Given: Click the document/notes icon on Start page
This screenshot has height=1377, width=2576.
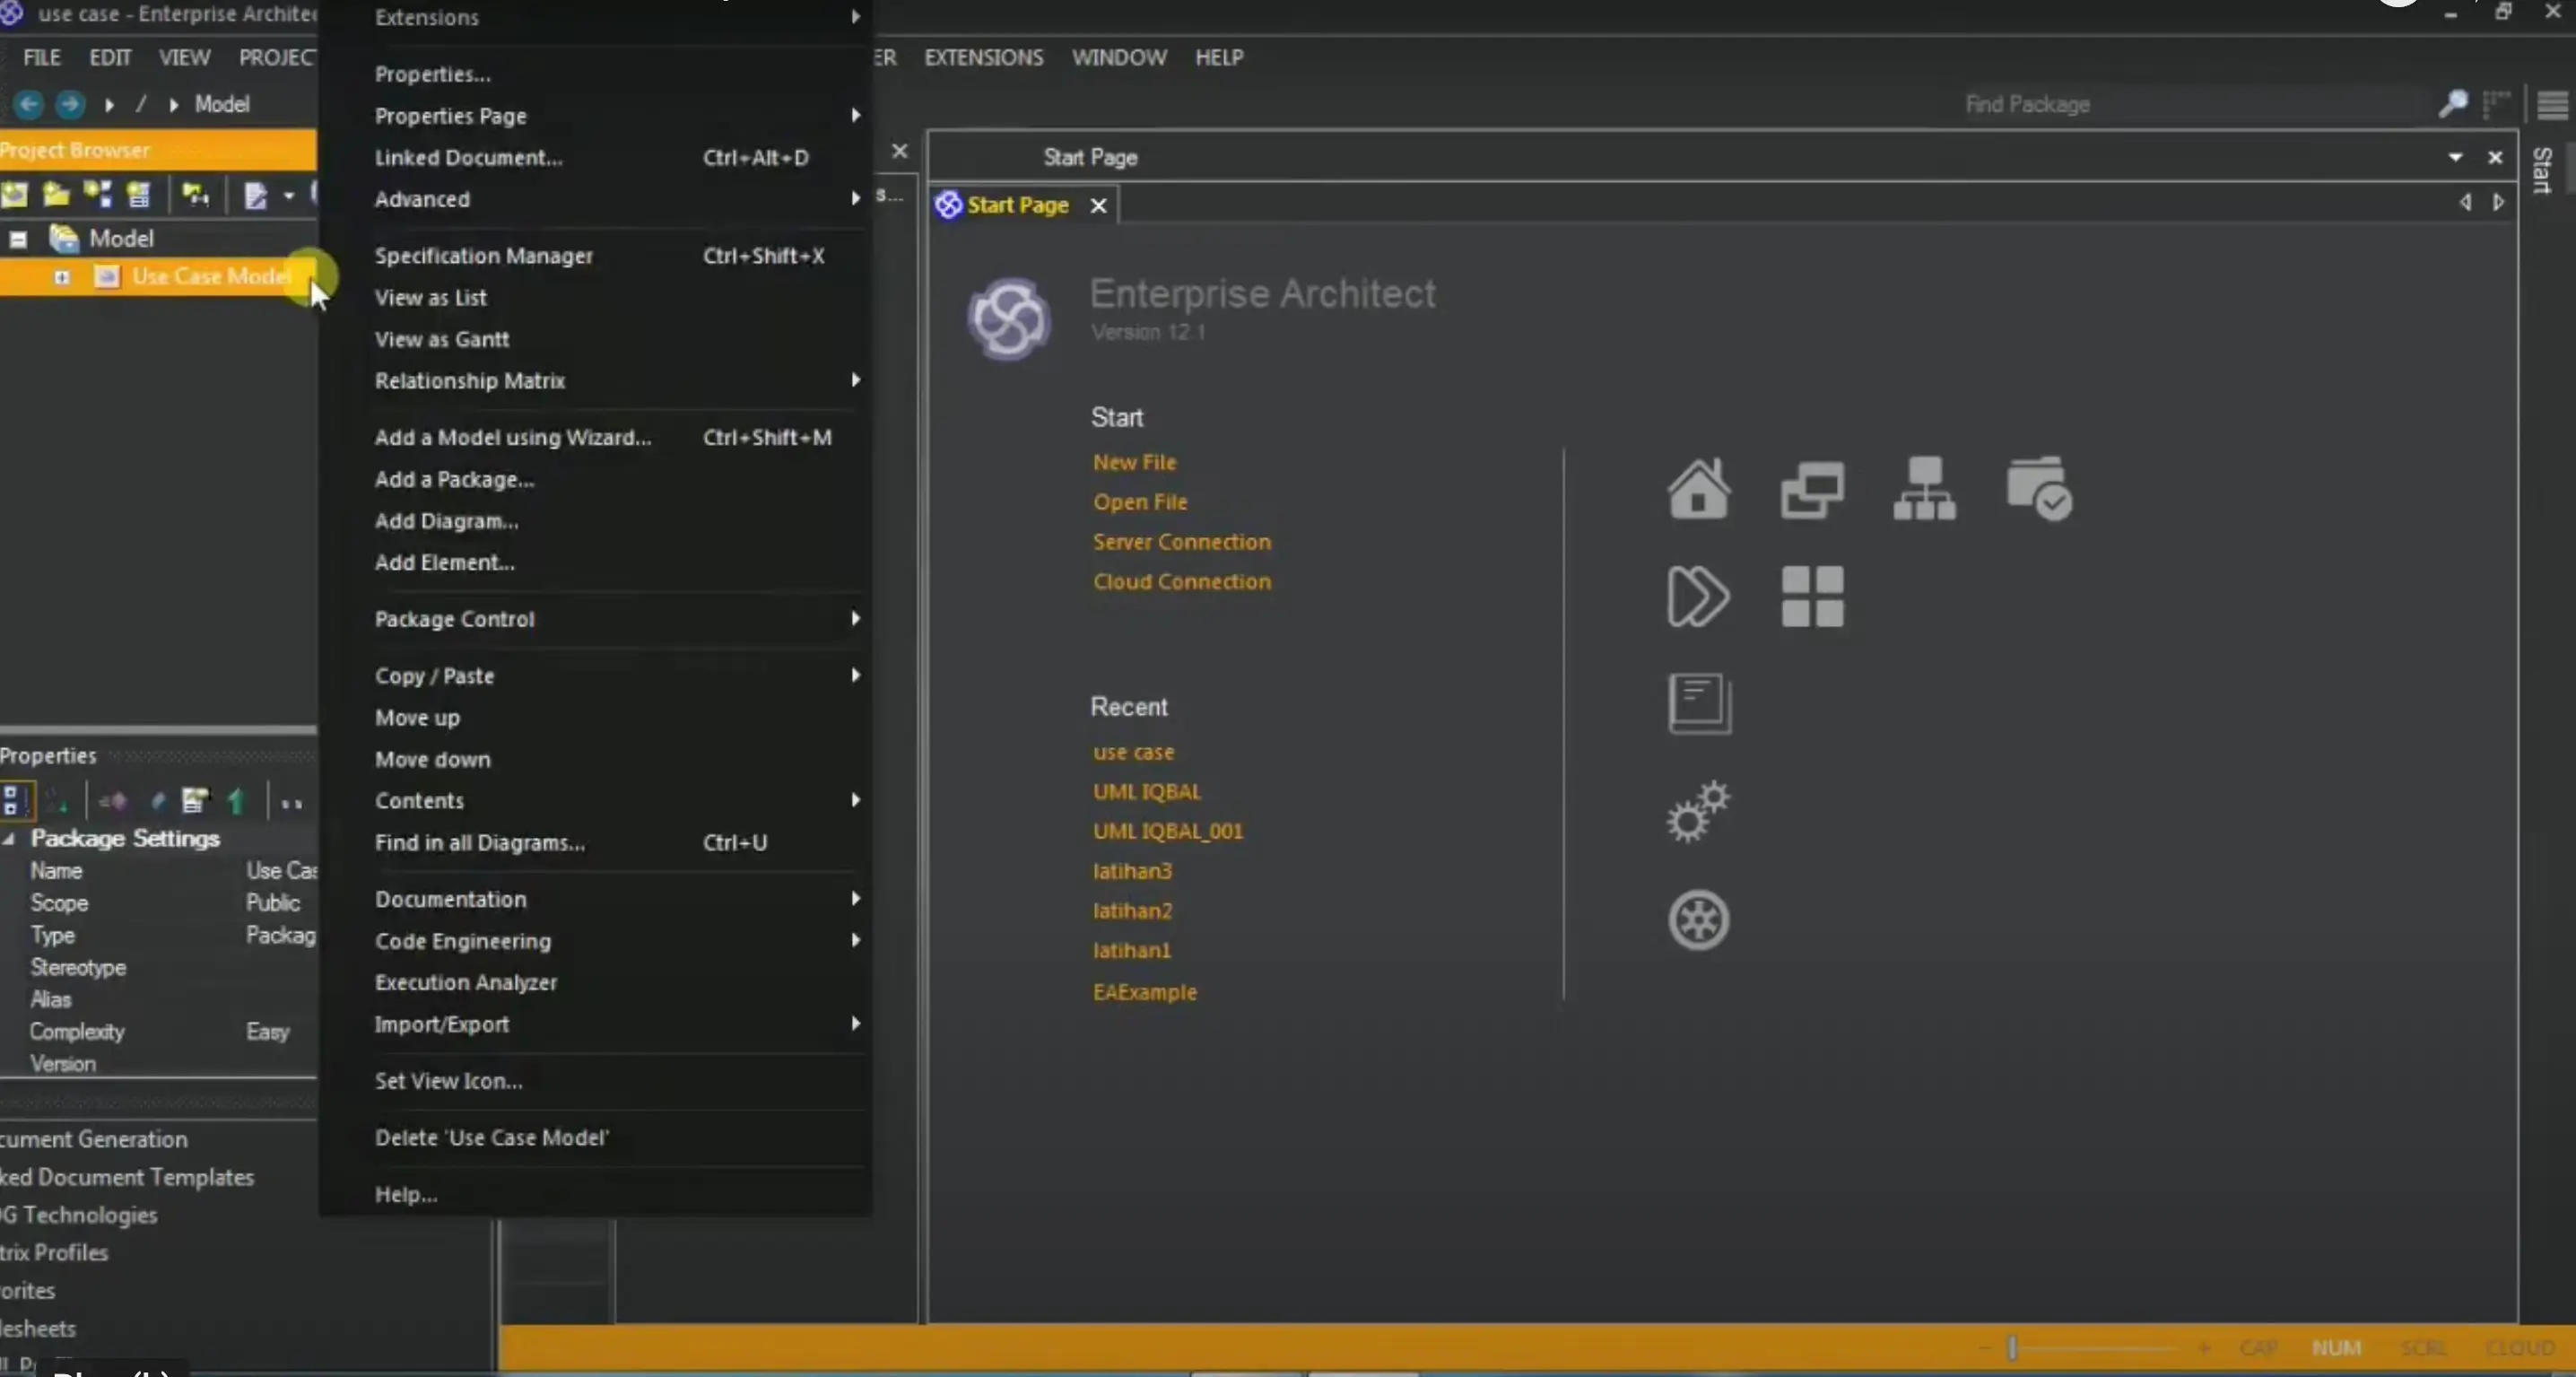Looking at the screenshot, I should point(1700,703).
